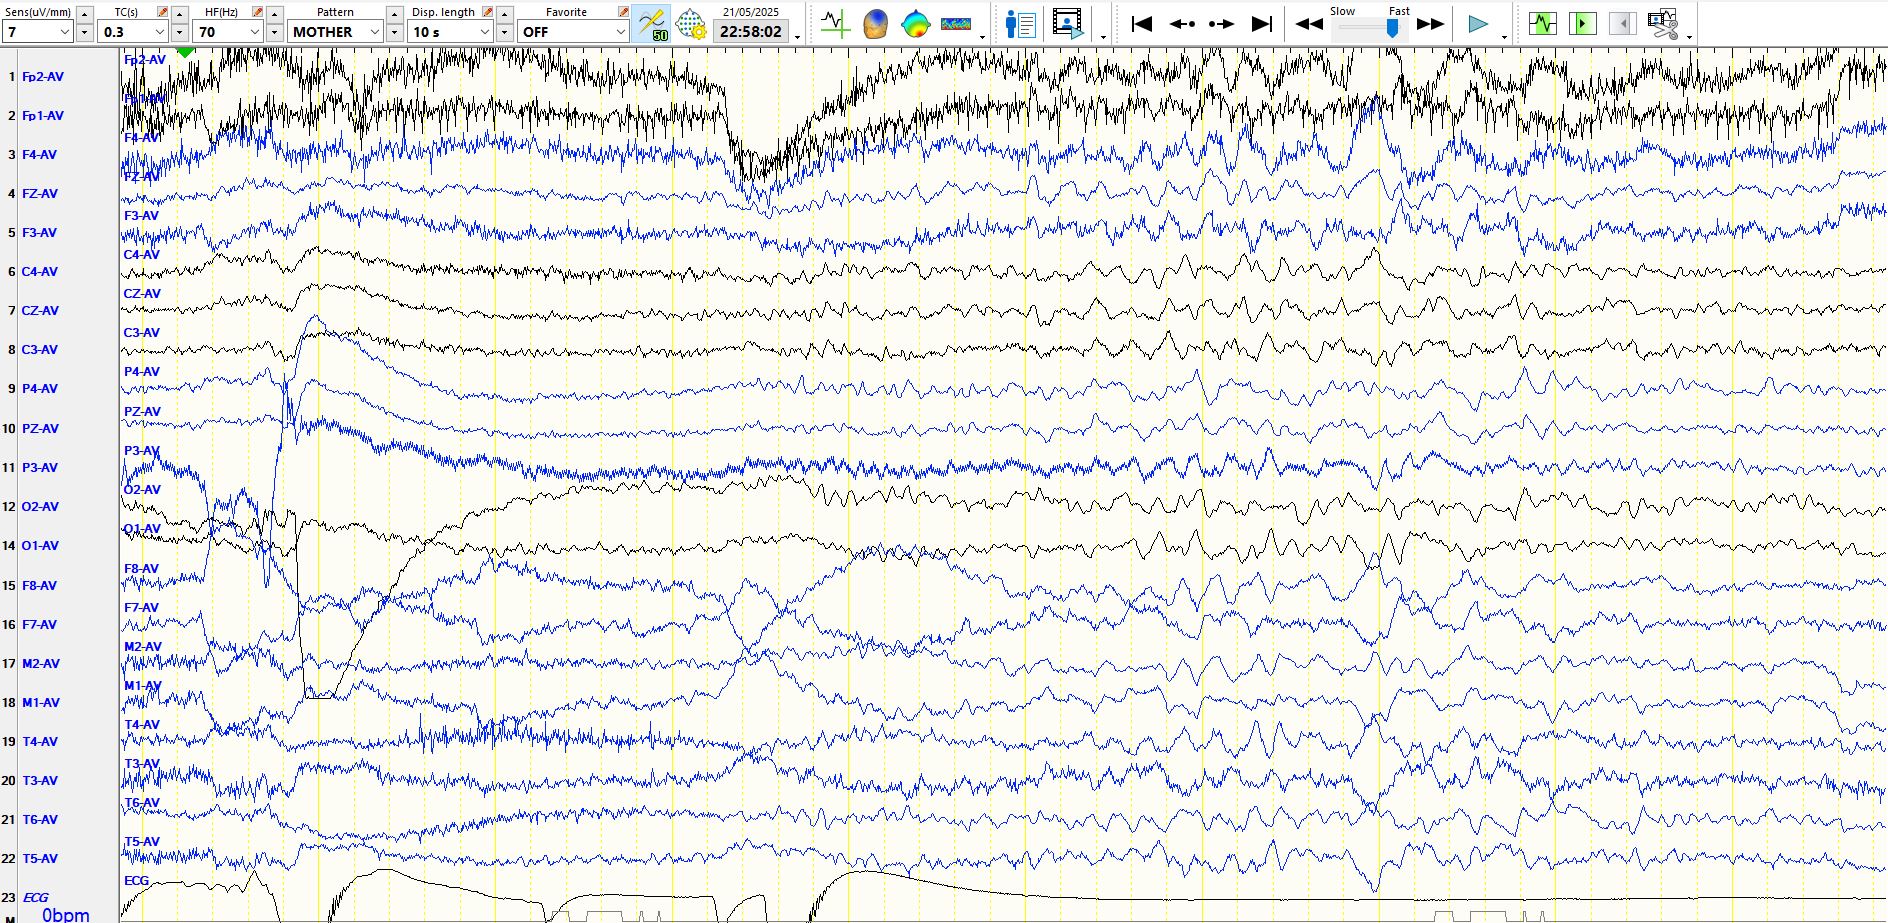Open the Sens(uV/mm) dropdown
The image size is (1888, 923).
[37, 32]
